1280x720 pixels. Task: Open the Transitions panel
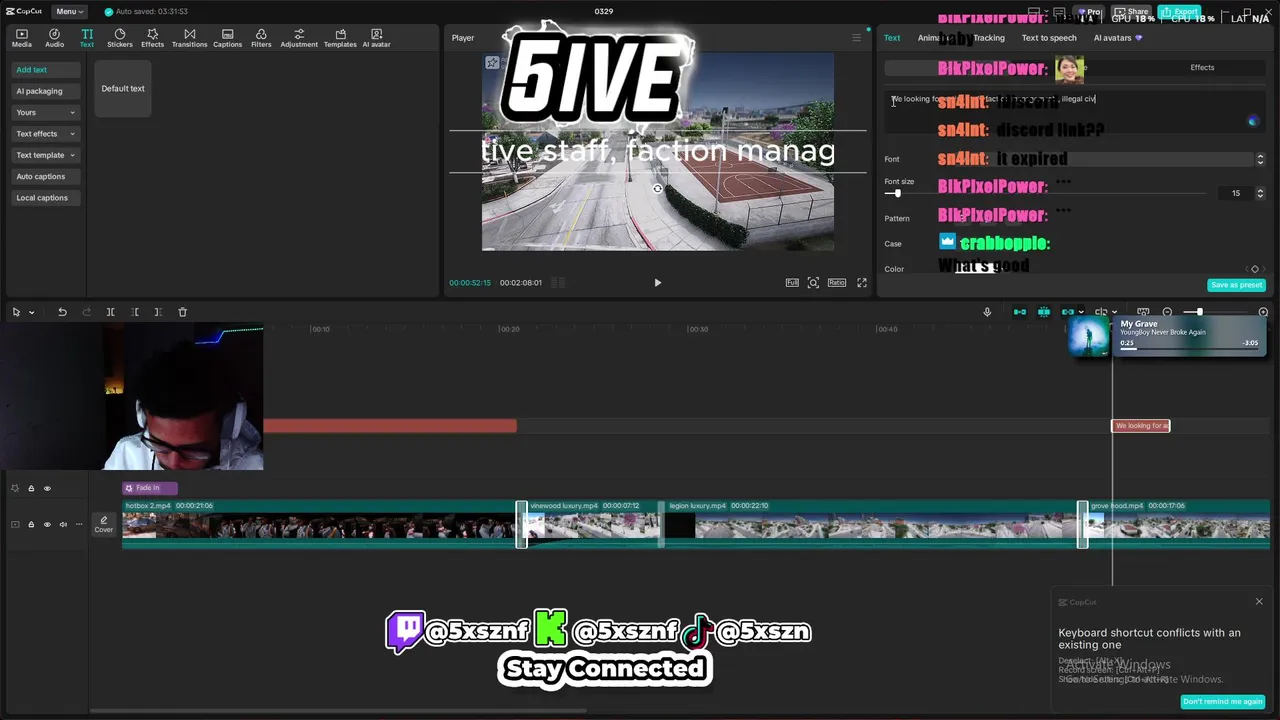click(189, 38)
